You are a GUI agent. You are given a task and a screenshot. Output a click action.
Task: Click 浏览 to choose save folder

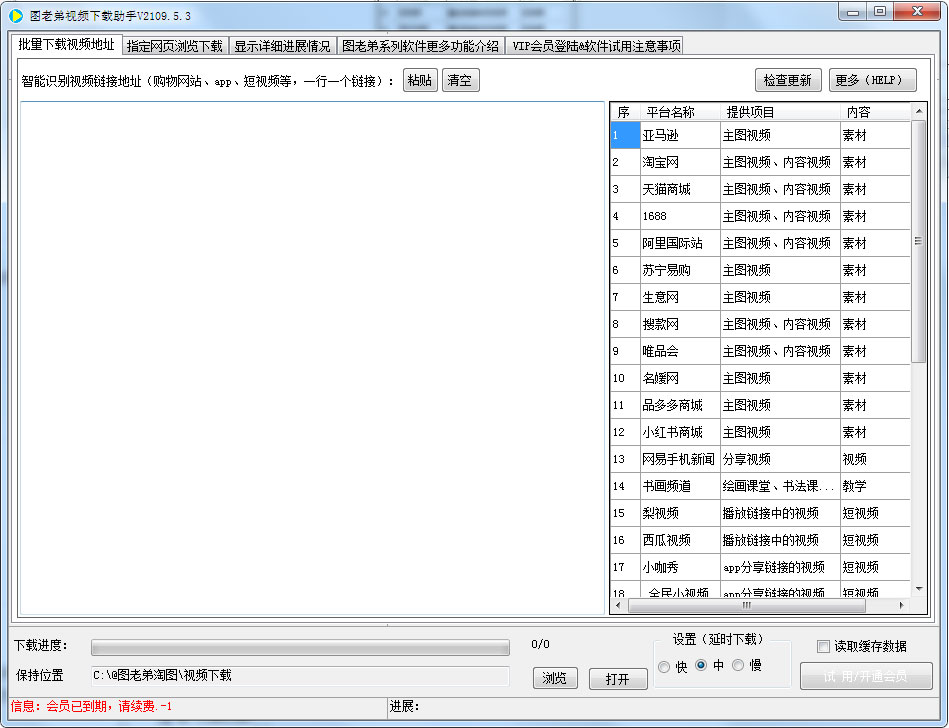click(x=554, y=679)
